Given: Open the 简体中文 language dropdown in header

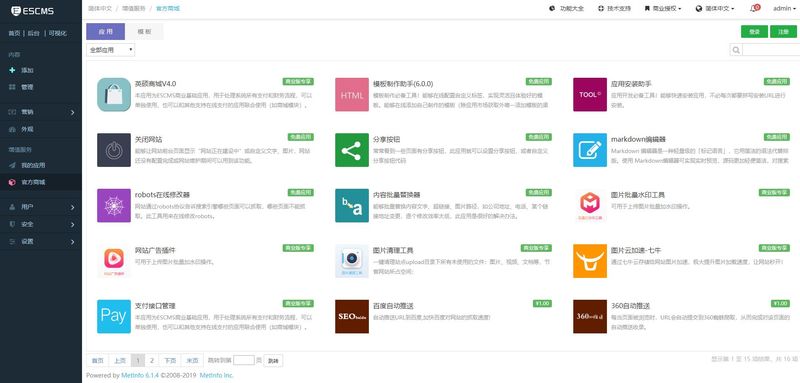Looking at the screenshot, I should pos(715,9).
